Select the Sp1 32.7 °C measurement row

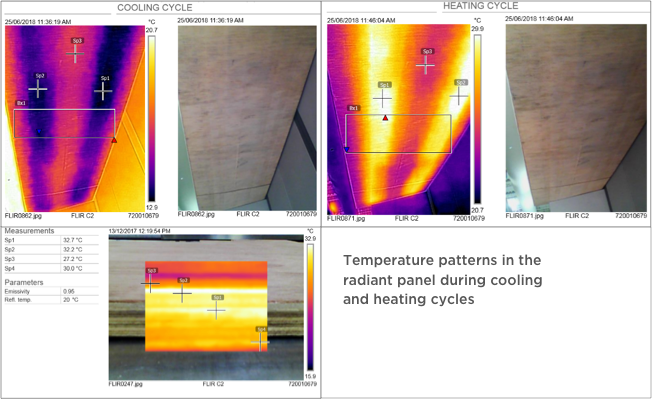click(x=52, y=240)
